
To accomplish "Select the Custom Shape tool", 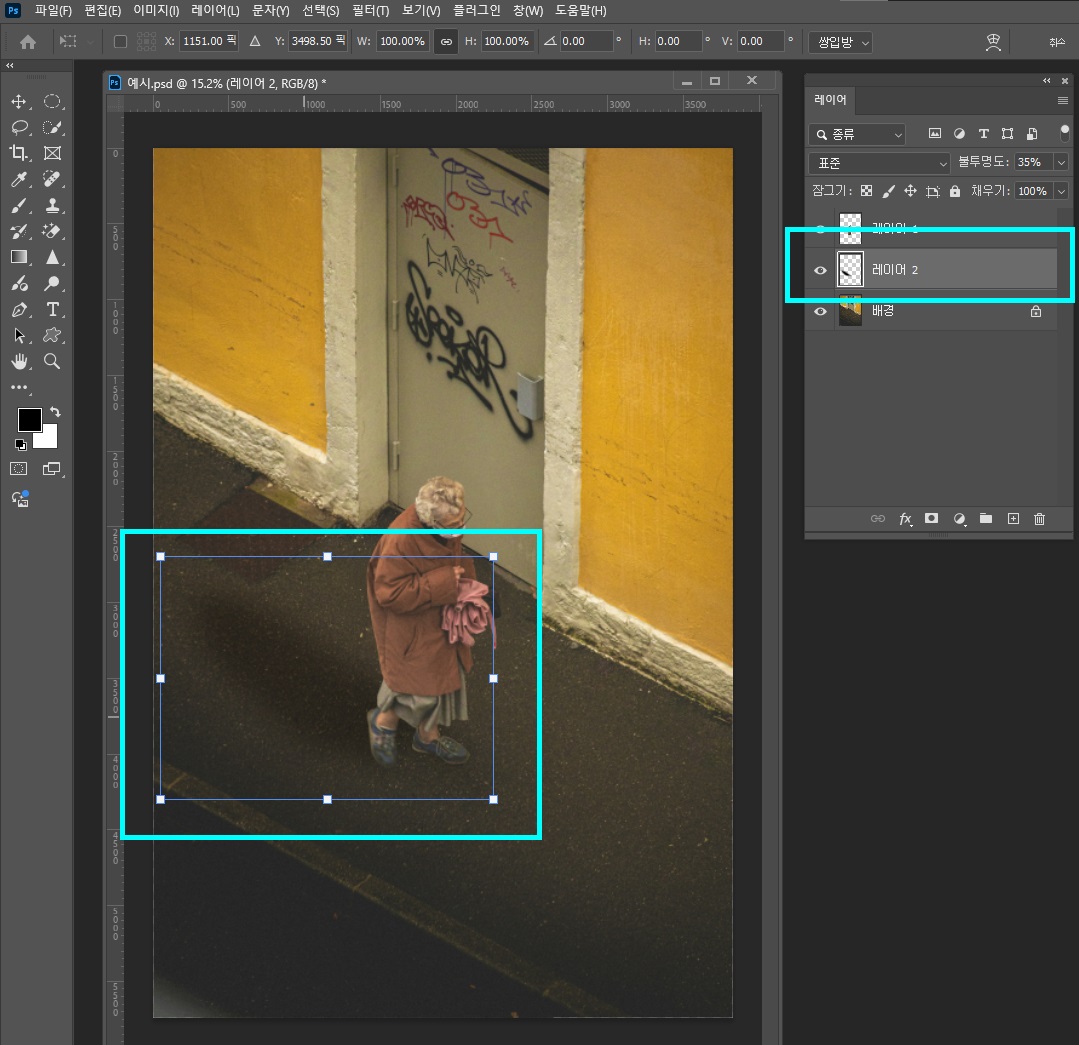I will click(52, 336).
